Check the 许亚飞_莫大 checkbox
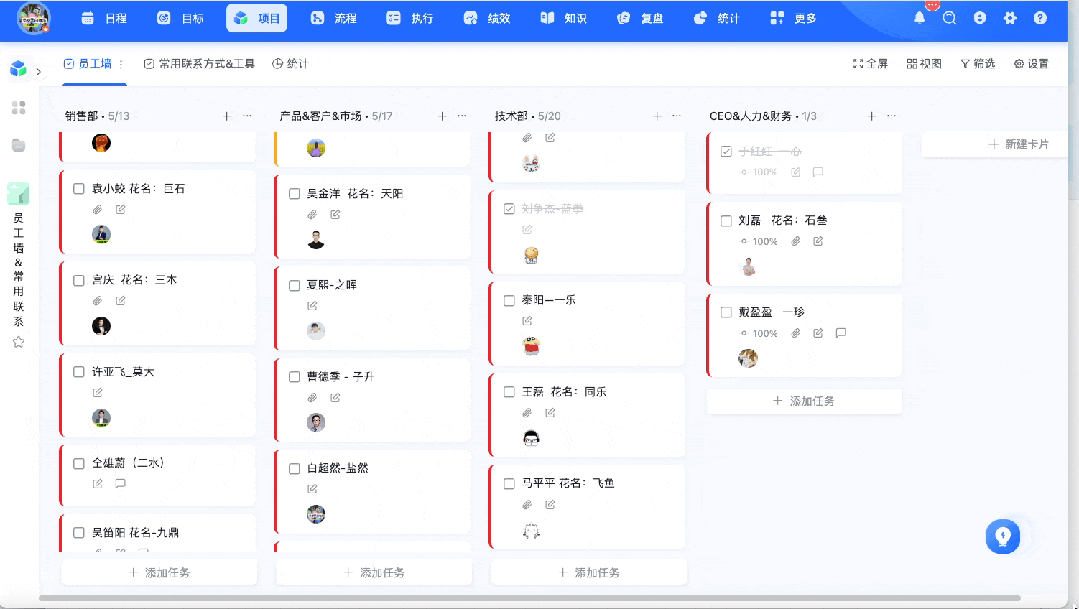 79,372
